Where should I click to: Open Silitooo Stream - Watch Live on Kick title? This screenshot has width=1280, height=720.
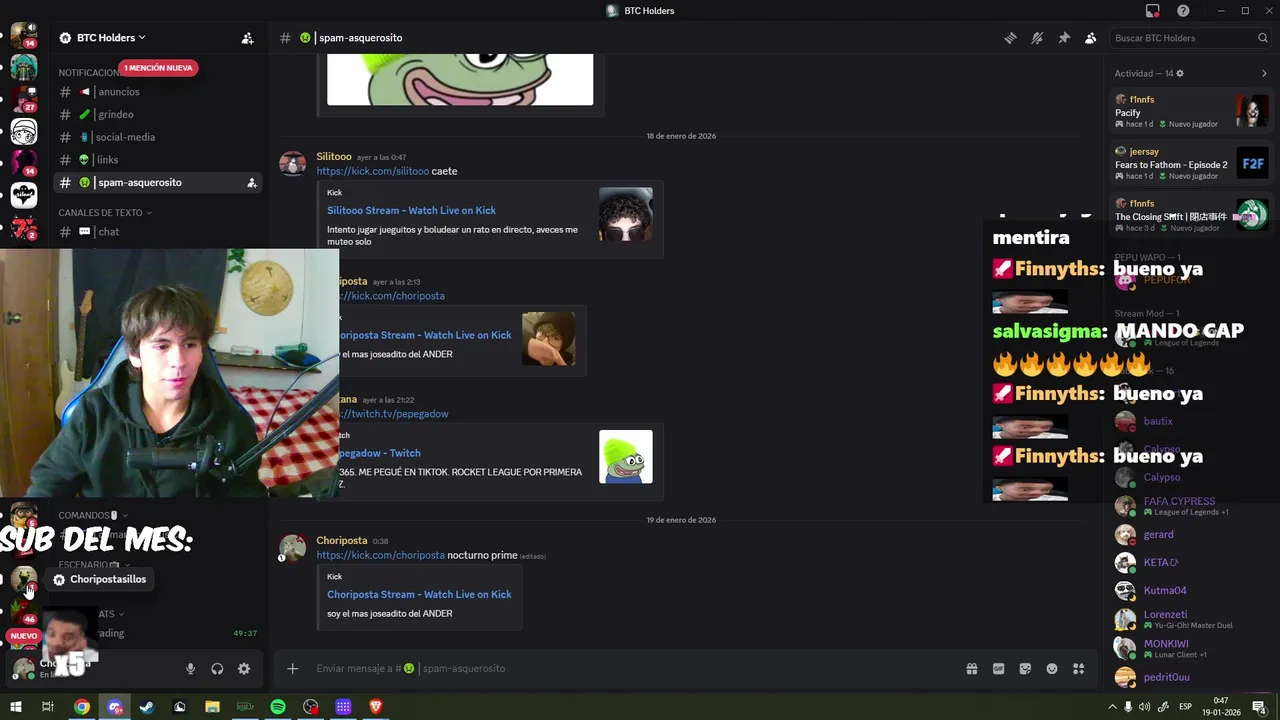pos(411,211)
